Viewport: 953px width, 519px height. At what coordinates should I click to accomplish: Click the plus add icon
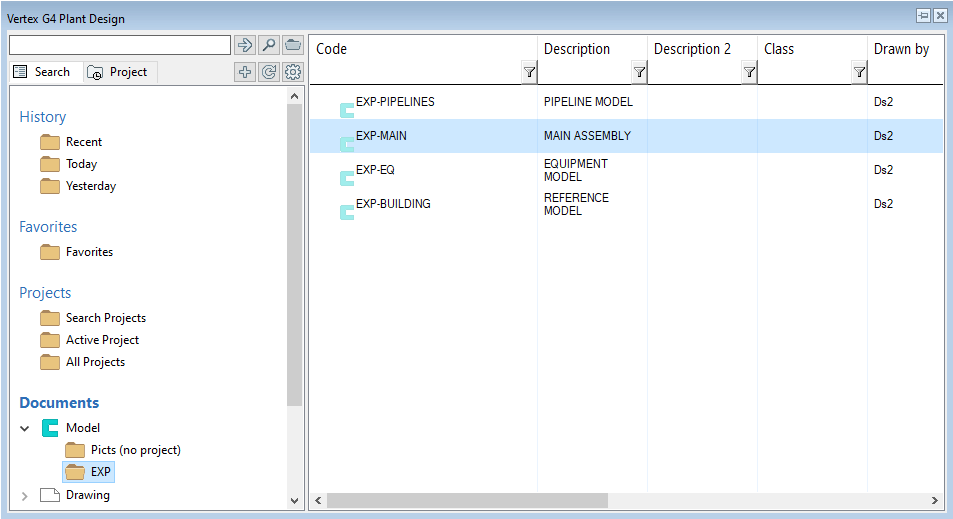tap(245, 72)
